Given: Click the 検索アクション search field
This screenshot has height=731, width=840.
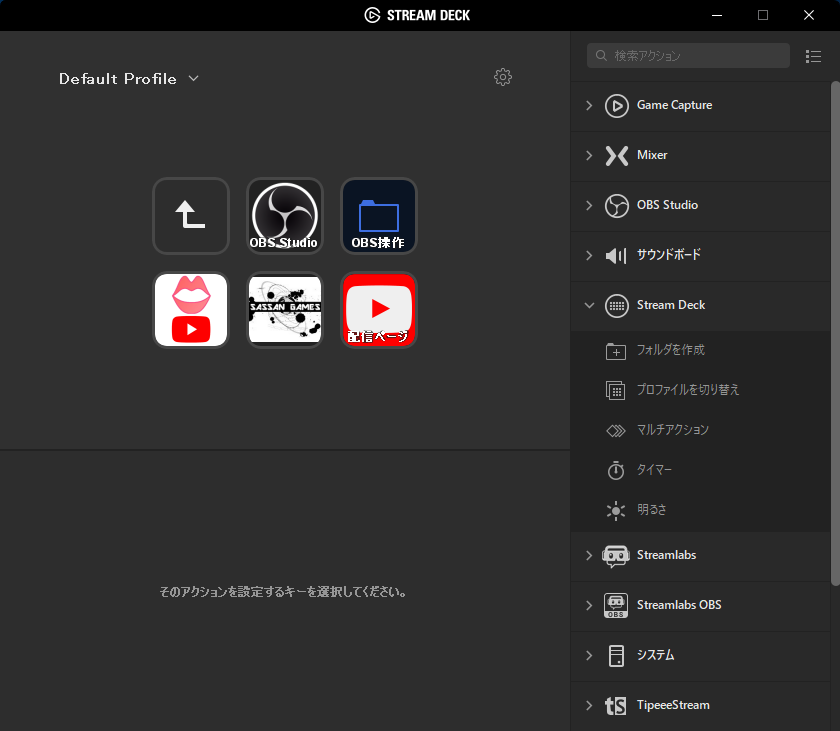Looking at the screenshot, I should 688,55.
